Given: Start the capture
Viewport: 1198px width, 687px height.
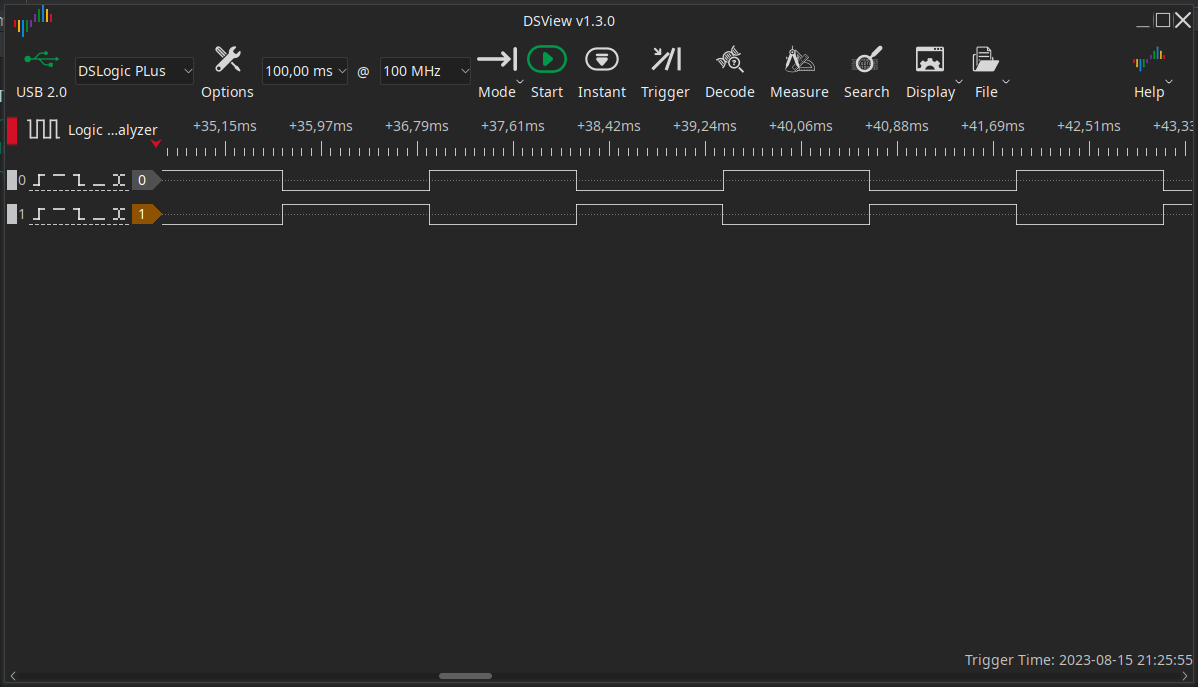Looking at the screenshot, I should [x=546, y=59].
